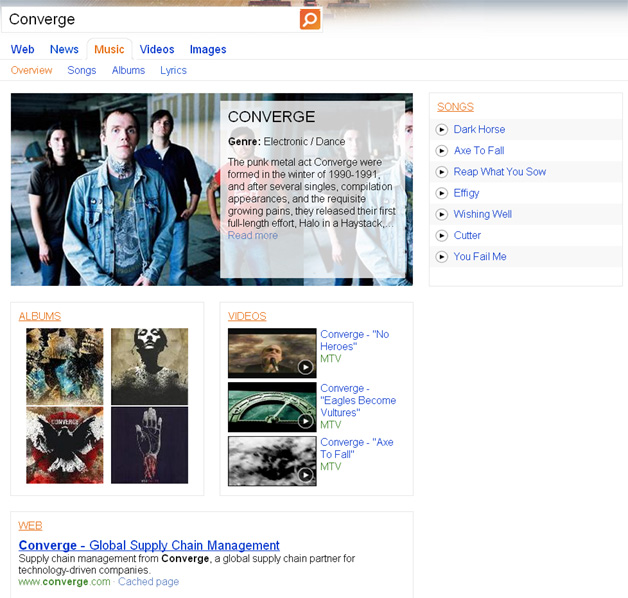Click MTV under the Axe To Fall video
This screenshot has width=628, height=598.
pyautogui.click(x=330, y=467)
